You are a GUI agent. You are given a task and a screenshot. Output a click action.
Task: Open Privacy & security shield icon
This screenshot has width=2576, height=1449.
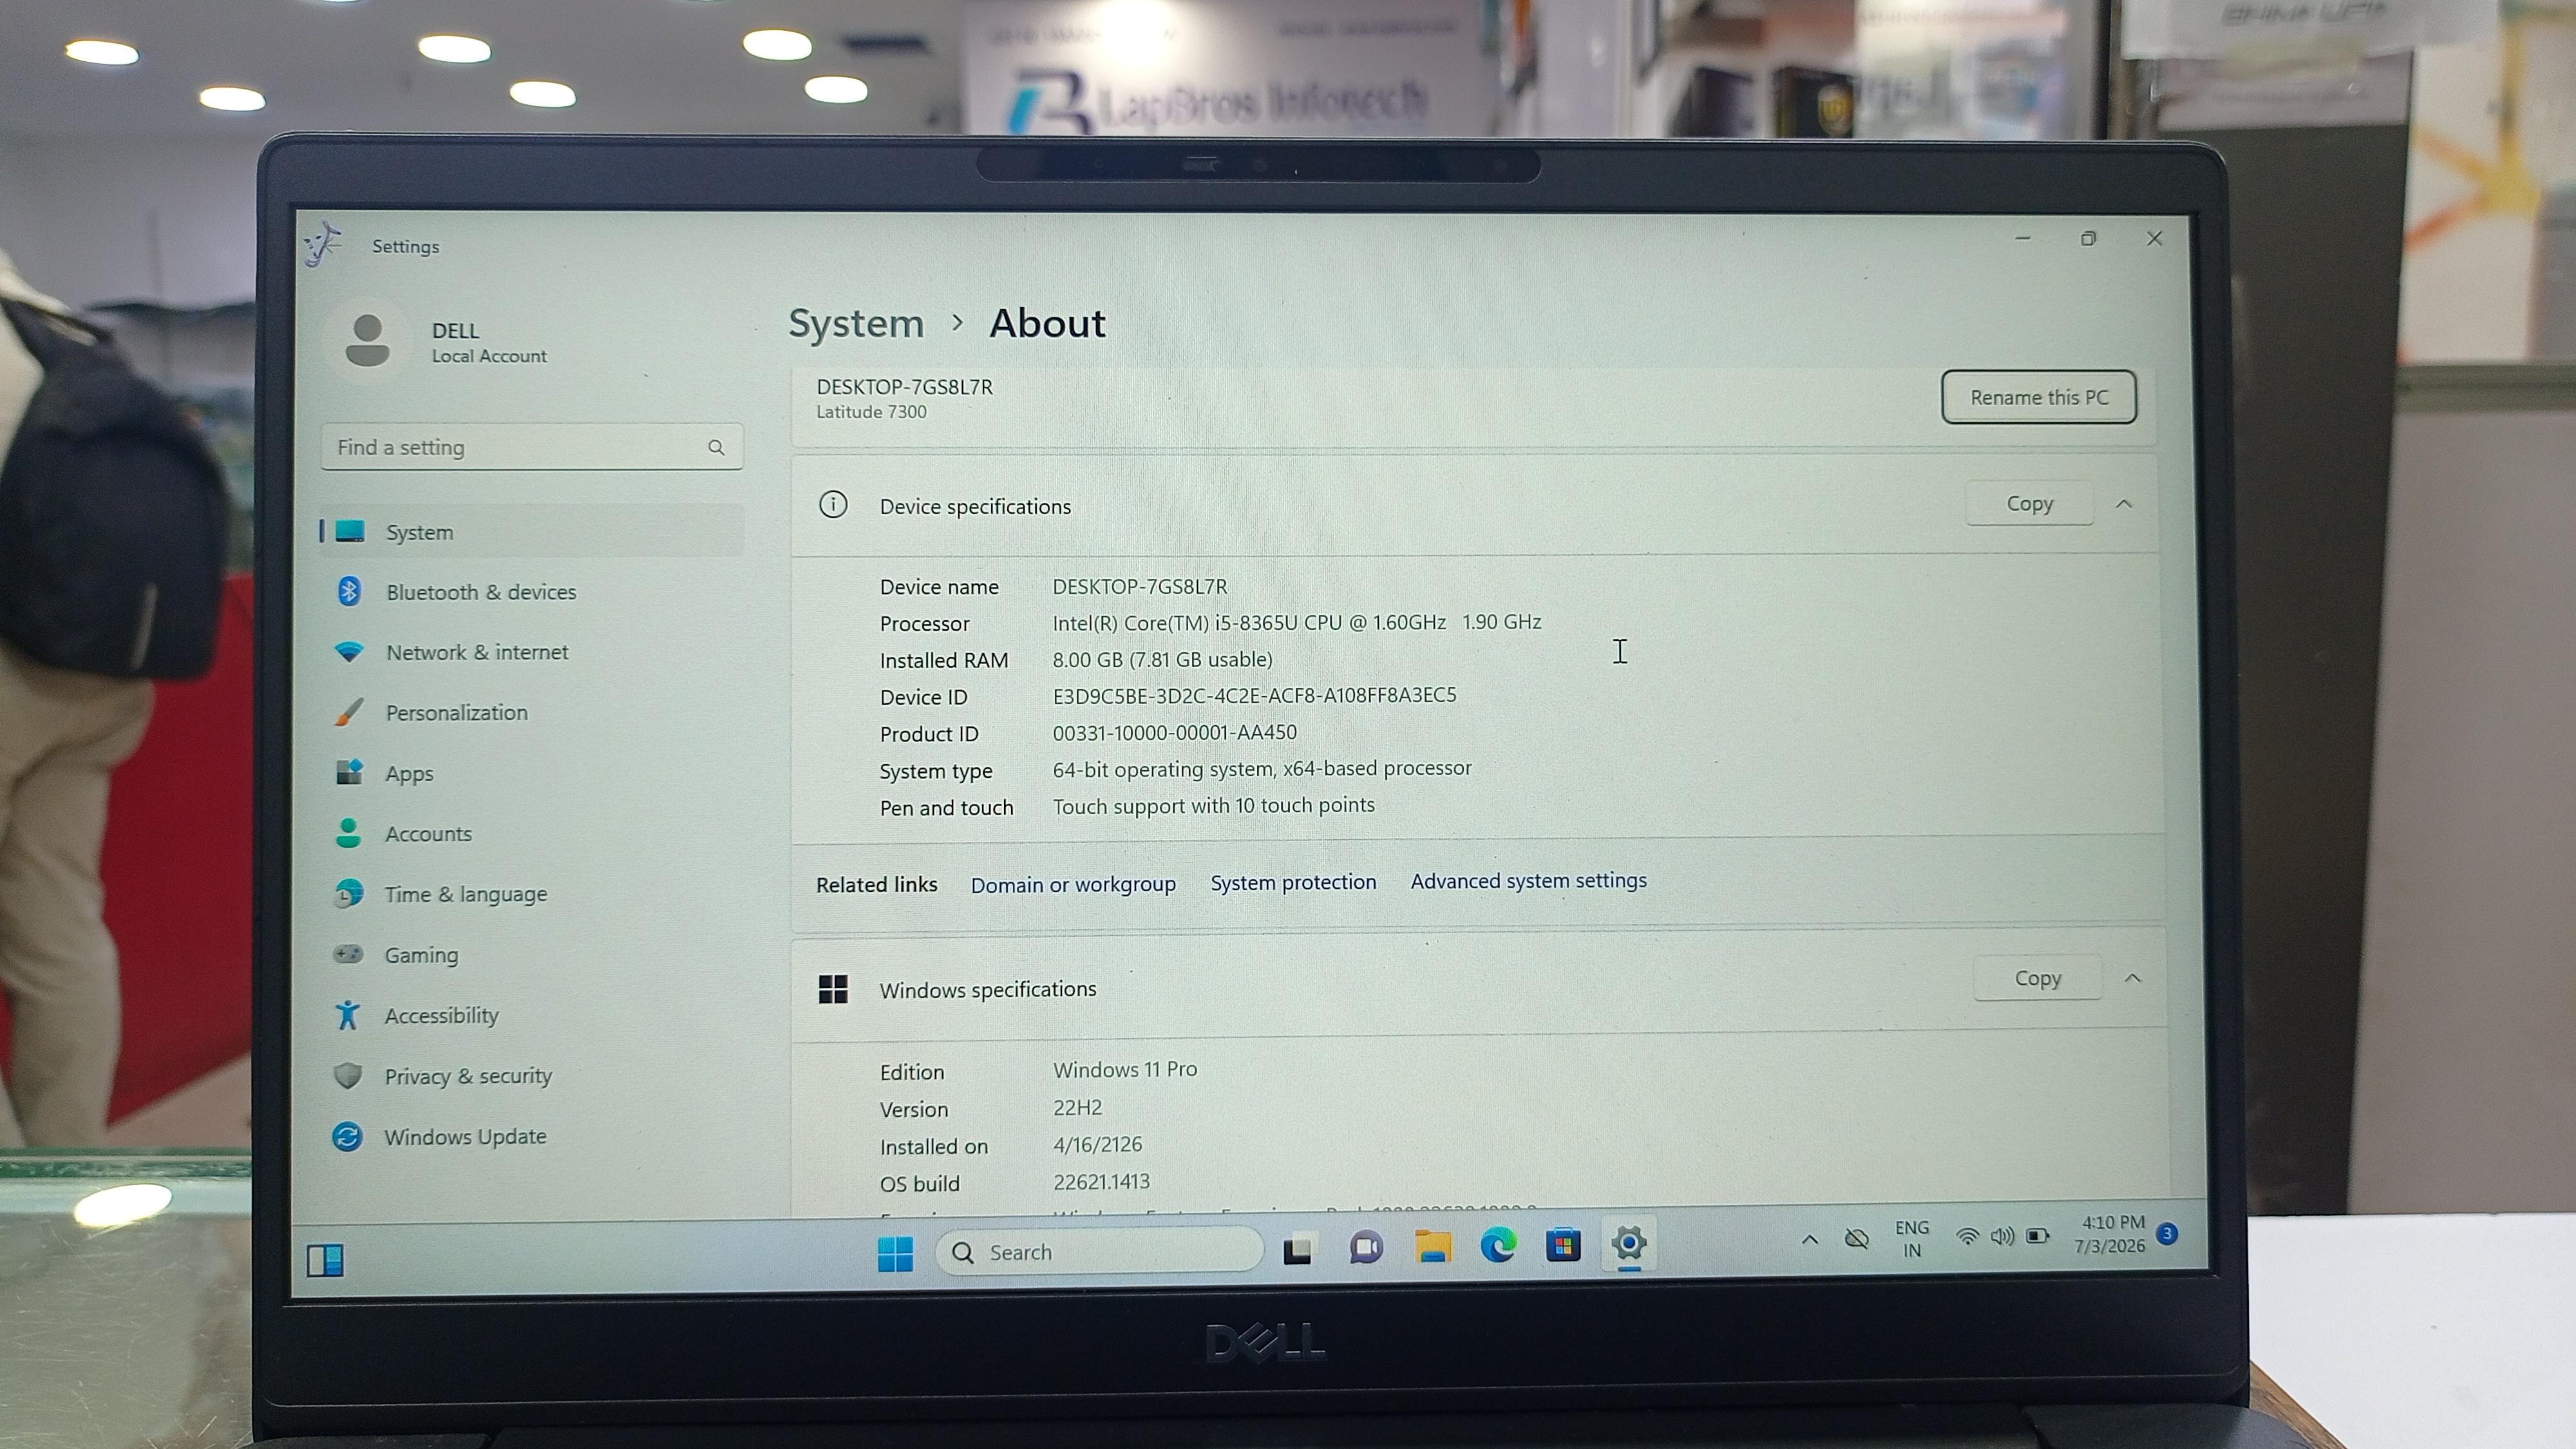[347, 1076]
